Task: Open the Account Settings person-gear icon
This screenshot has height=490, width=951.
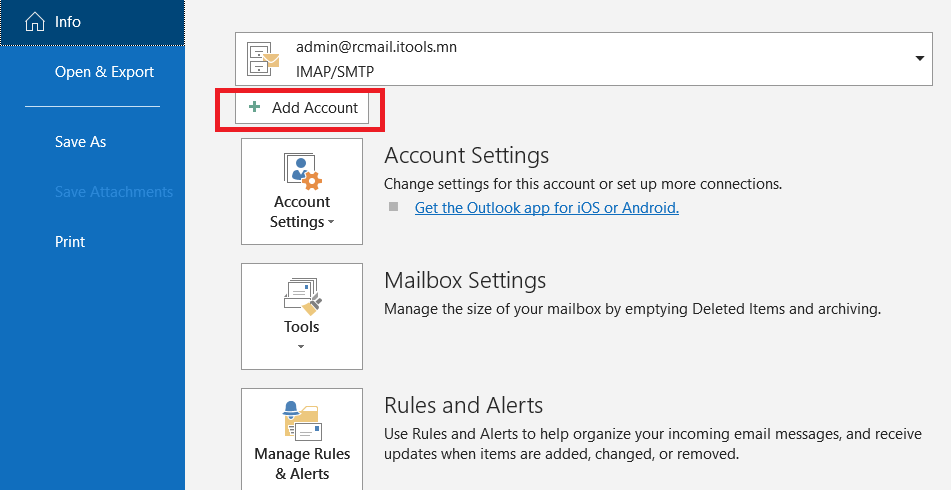Action: [x=302, y=172]
